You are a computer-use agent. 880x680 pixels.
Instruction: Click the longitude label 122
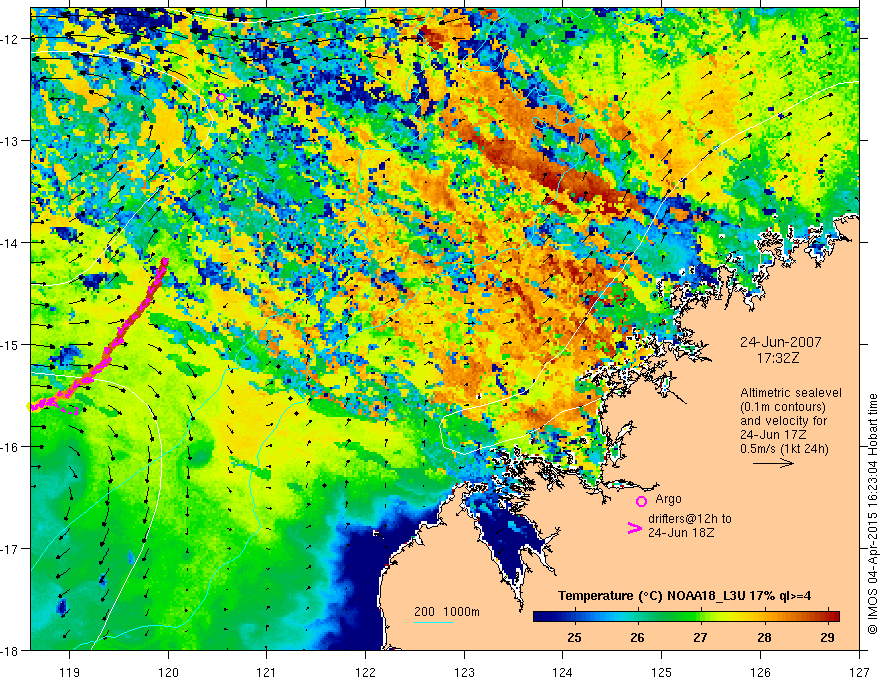point(365,672)
